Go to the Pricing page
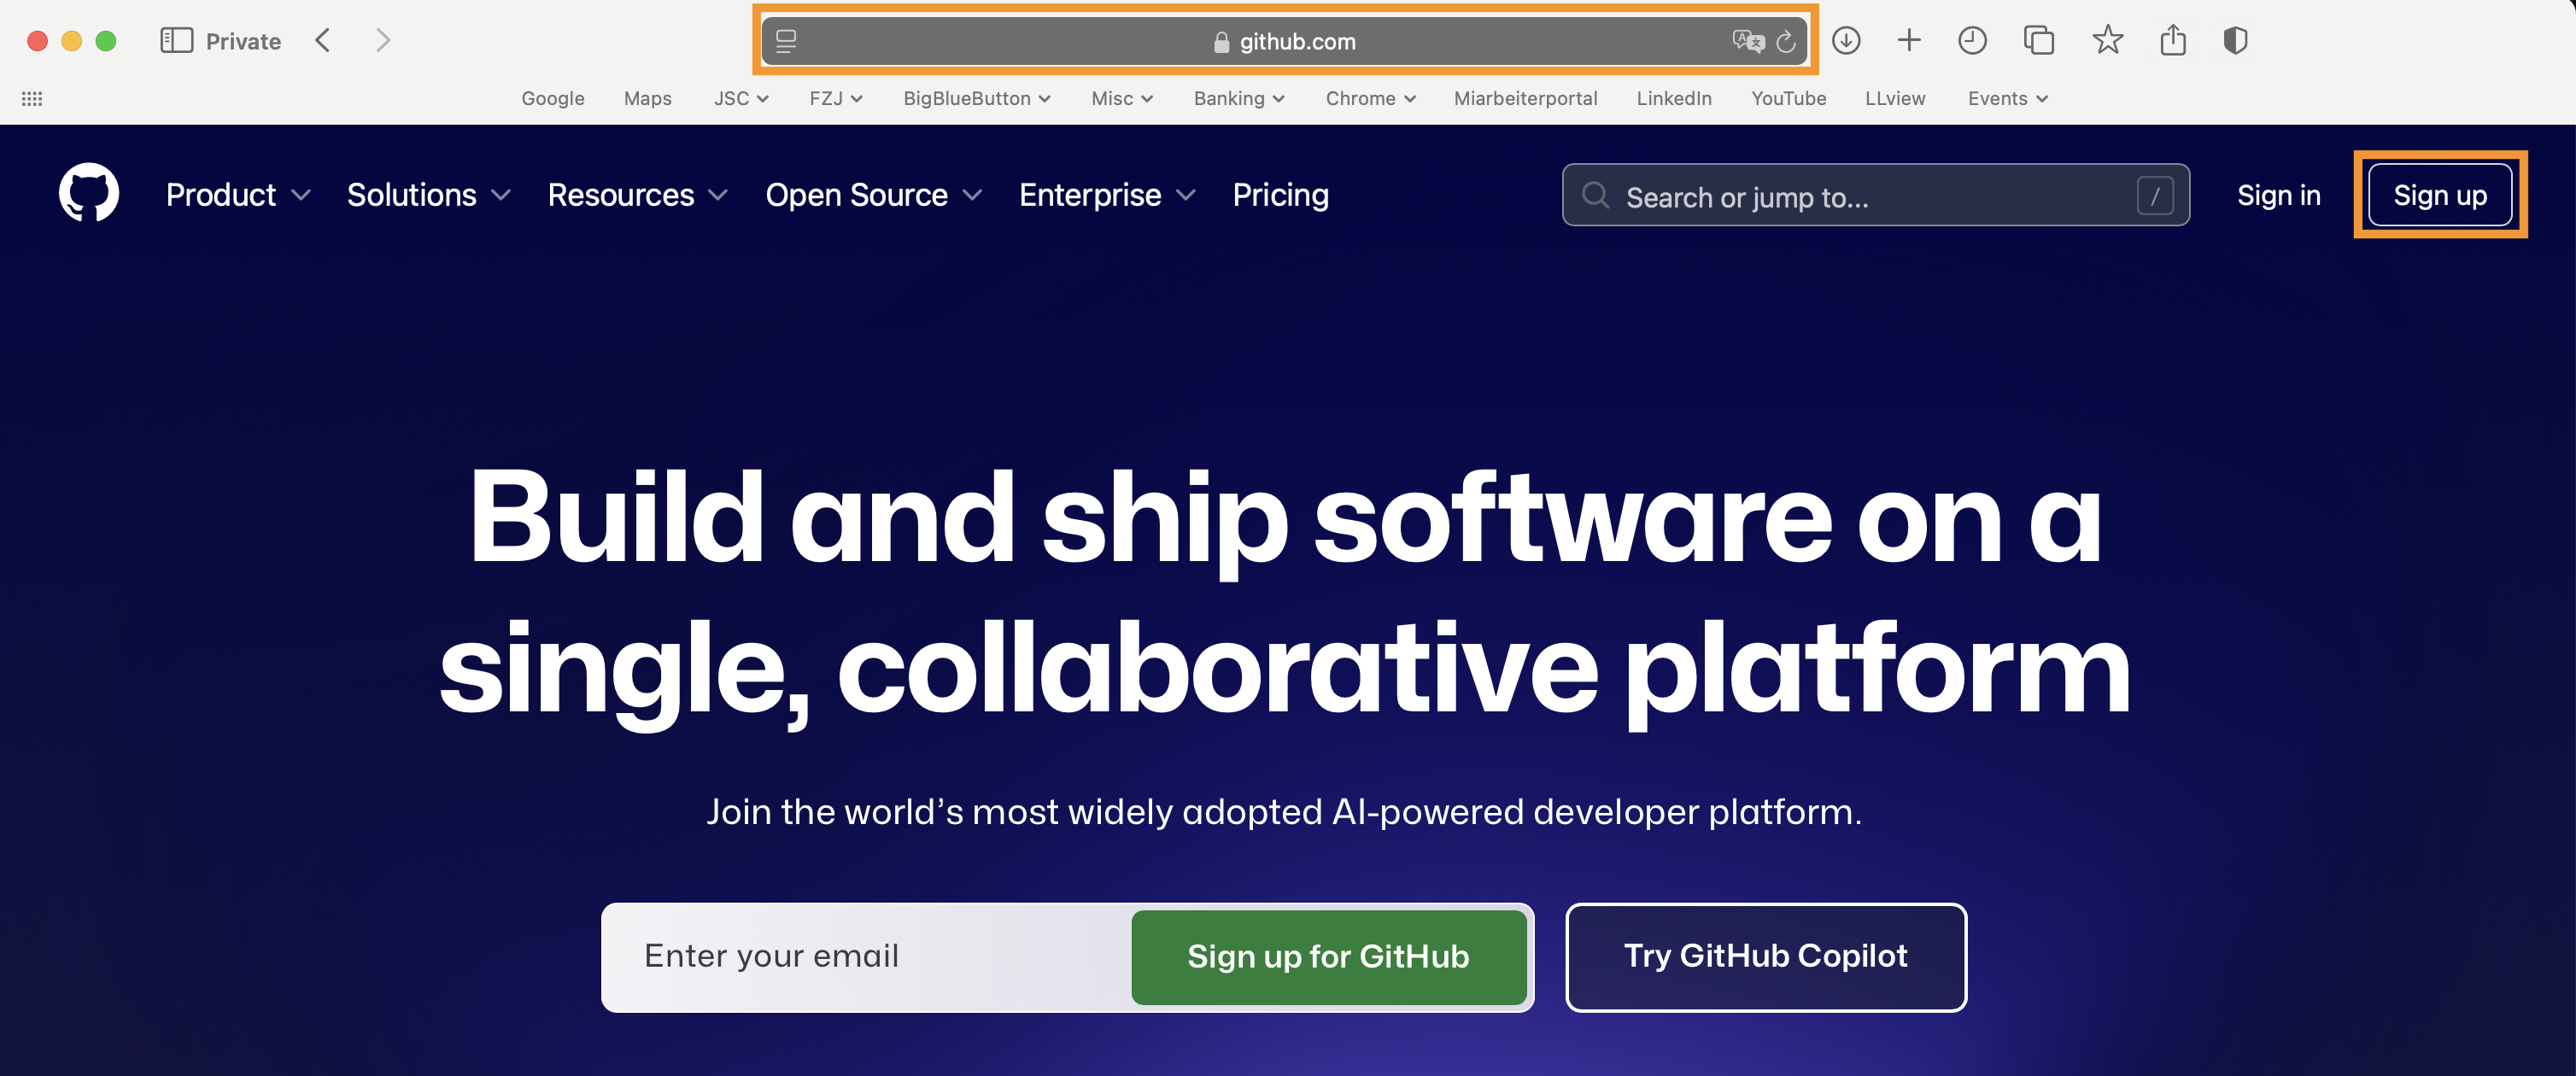The width and height of the screenshot is (2576, 1076). coord(1280,195)
